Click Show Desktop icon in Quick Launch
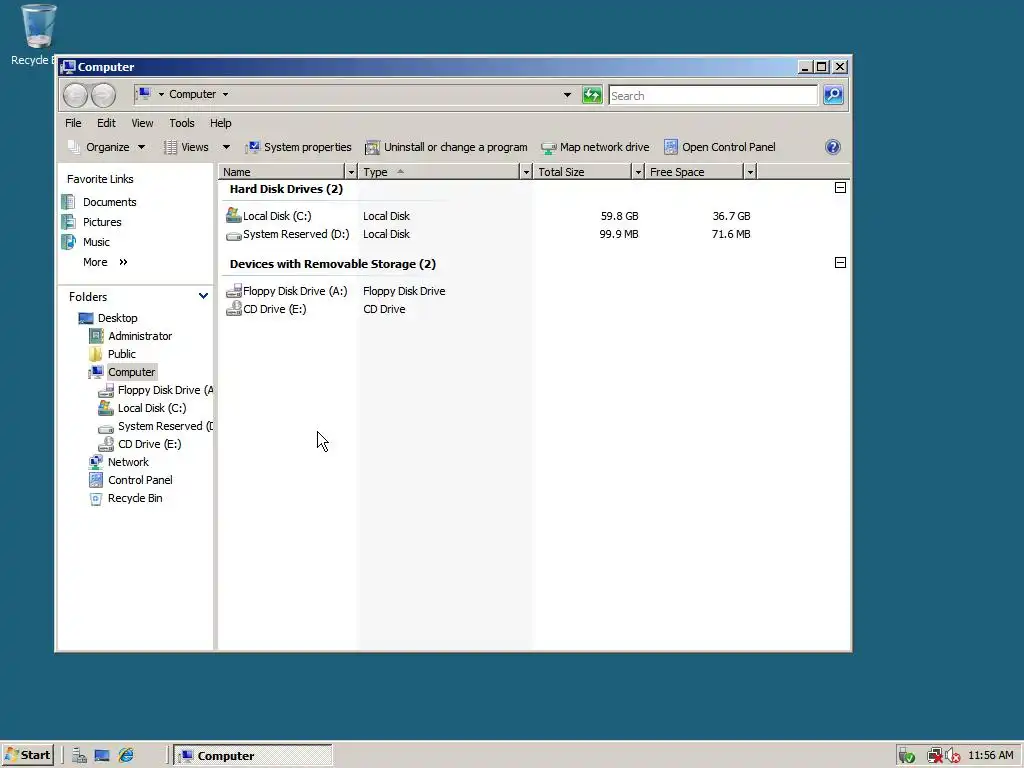Image resolution: width=1024 pixels, height=768 pixels. click(102, 756)
